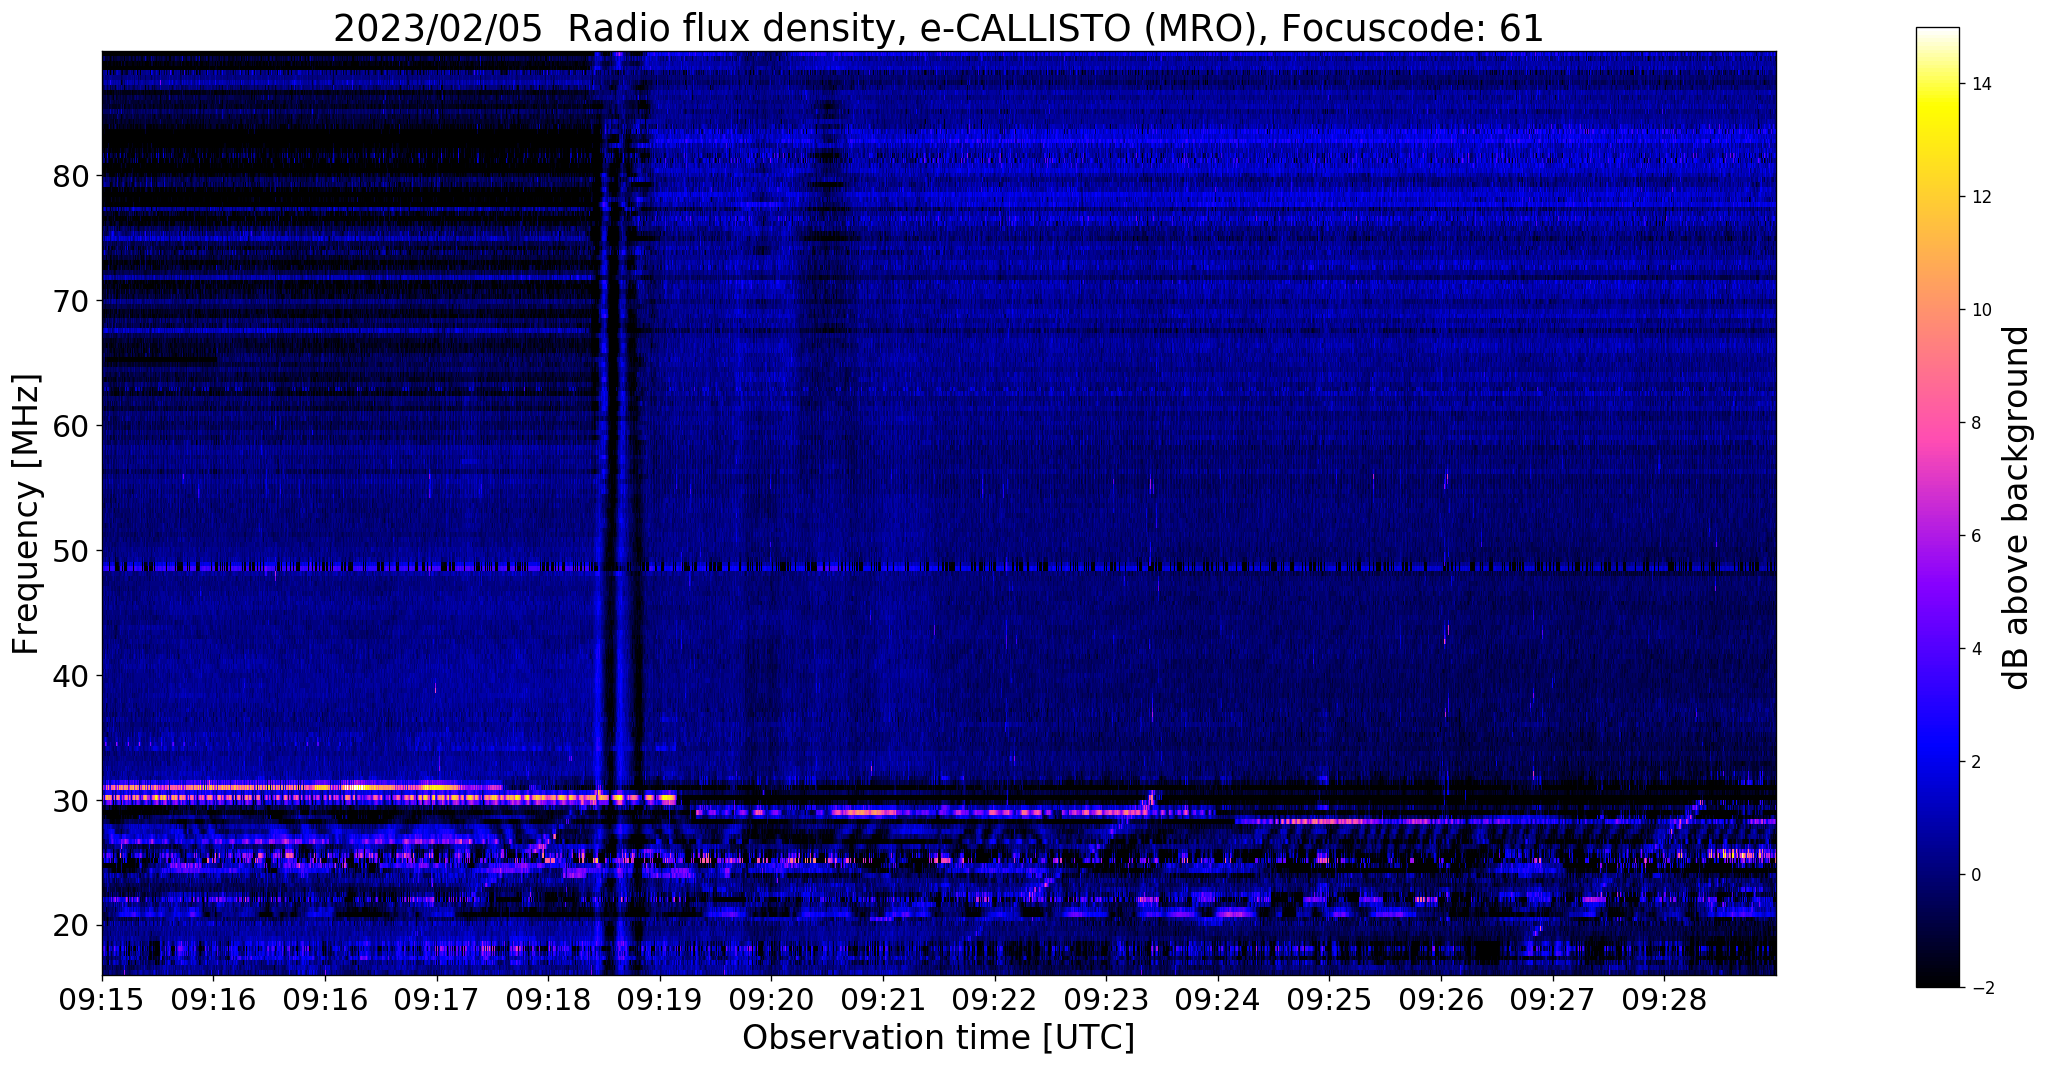
Task: Click the plot title mentioning e-CALLISTO (MRO)
Action: [938, 28]
